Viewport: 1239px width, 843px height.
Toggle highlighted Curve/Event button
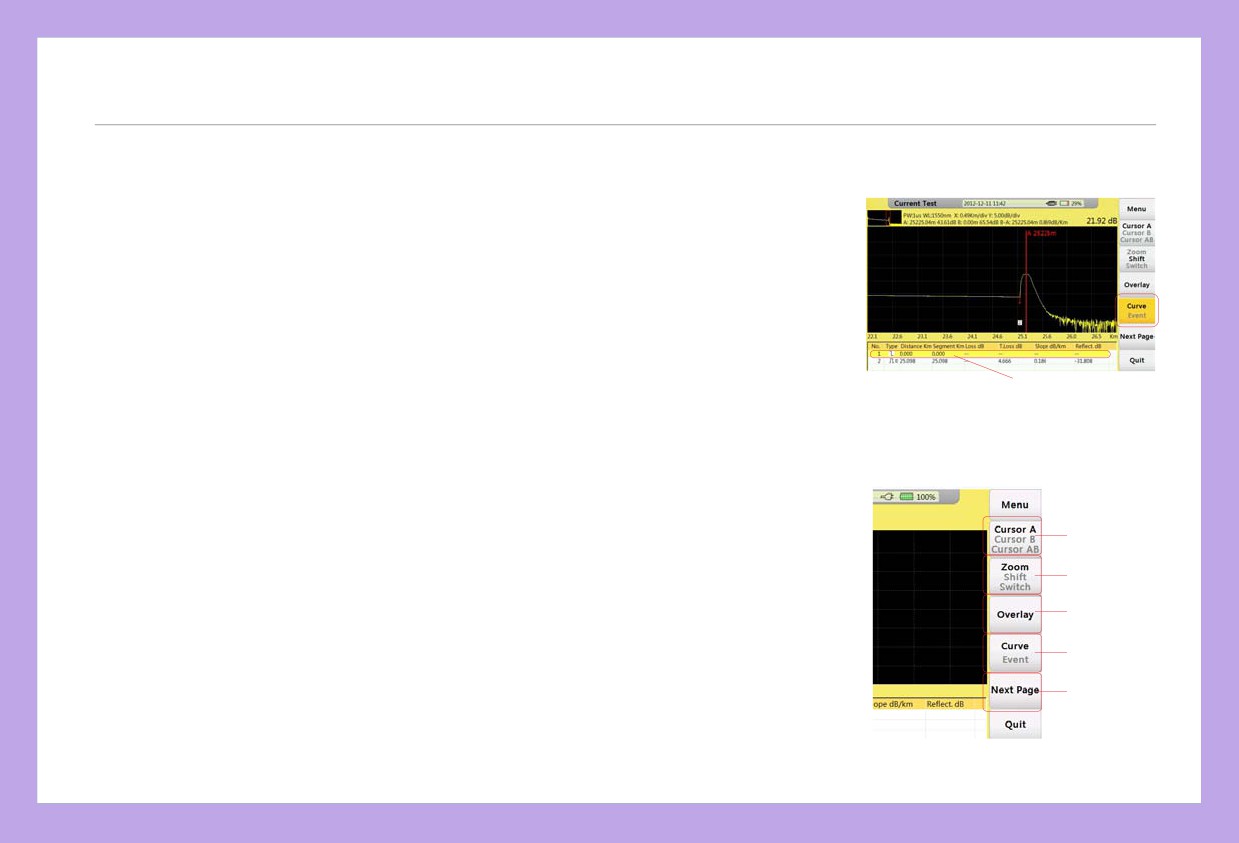(1136, 310)
